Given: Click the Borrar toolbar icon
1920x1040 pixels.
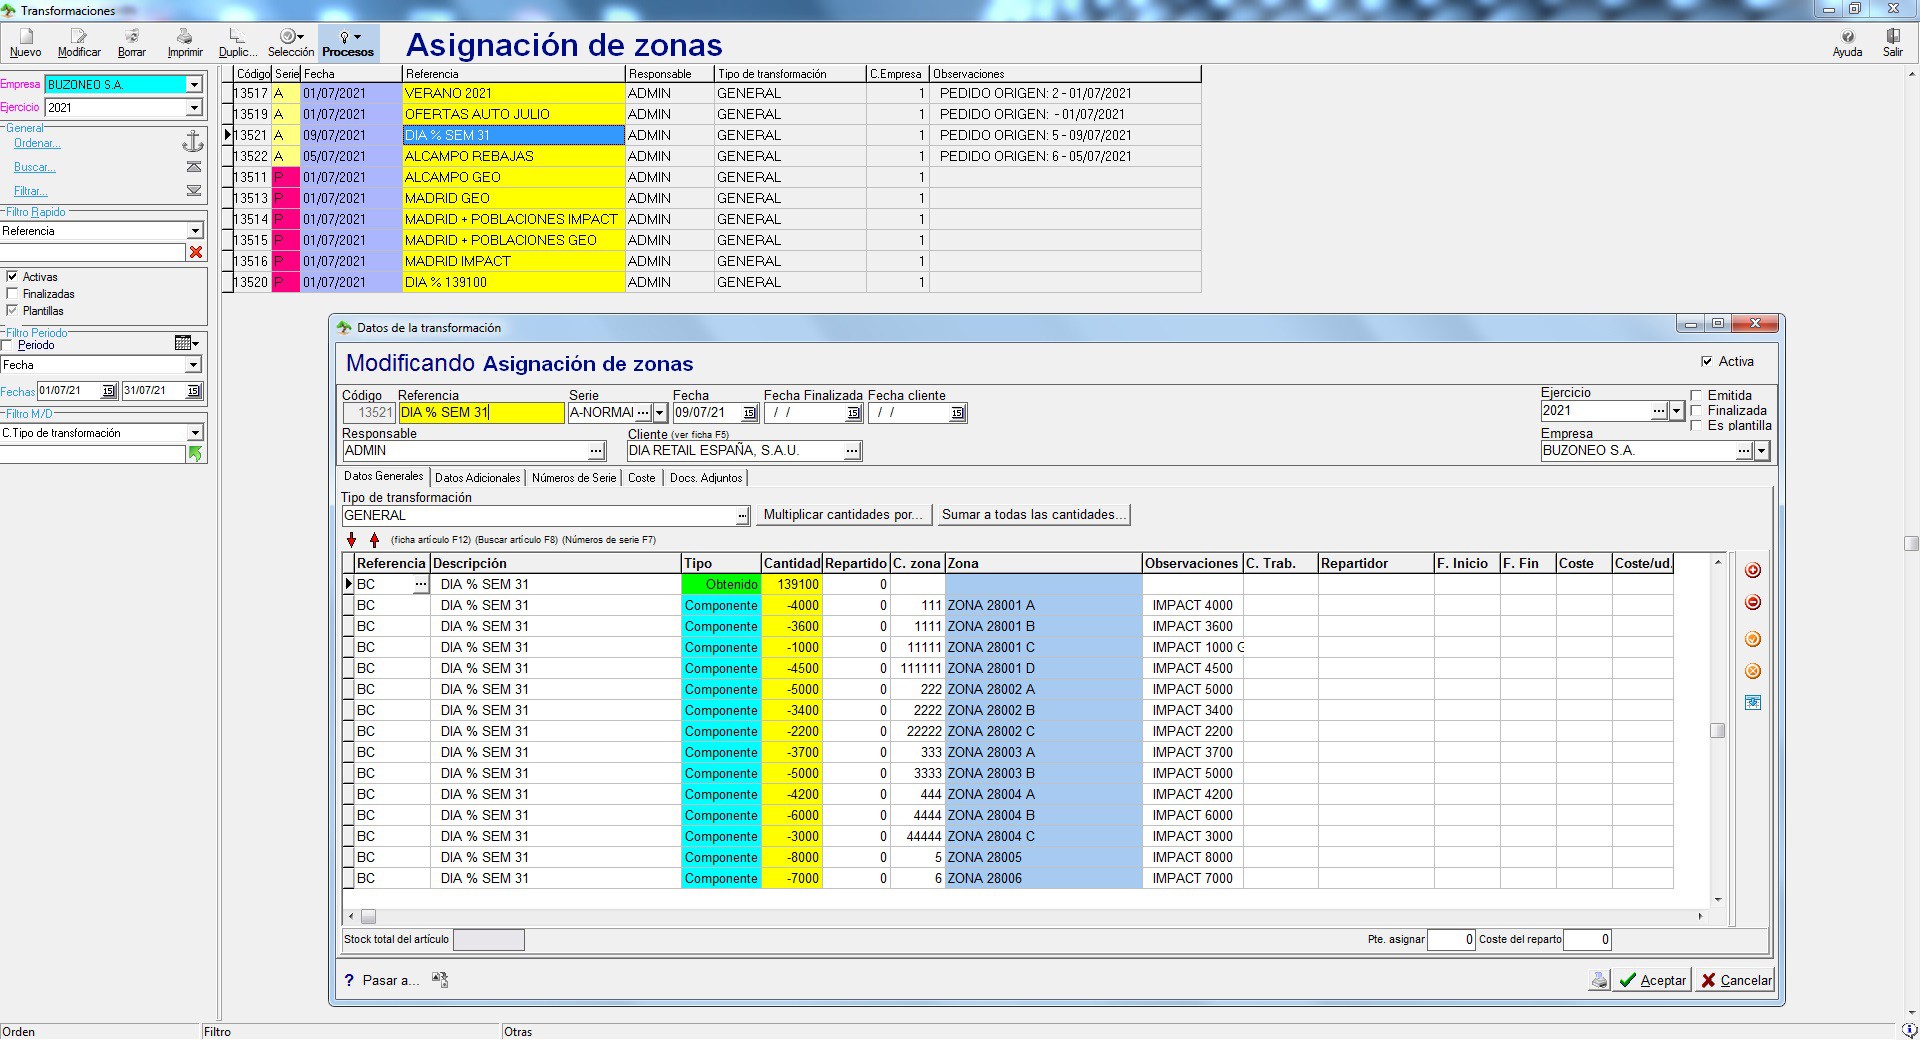Looking at the screenshot, I should click(132, 43).
